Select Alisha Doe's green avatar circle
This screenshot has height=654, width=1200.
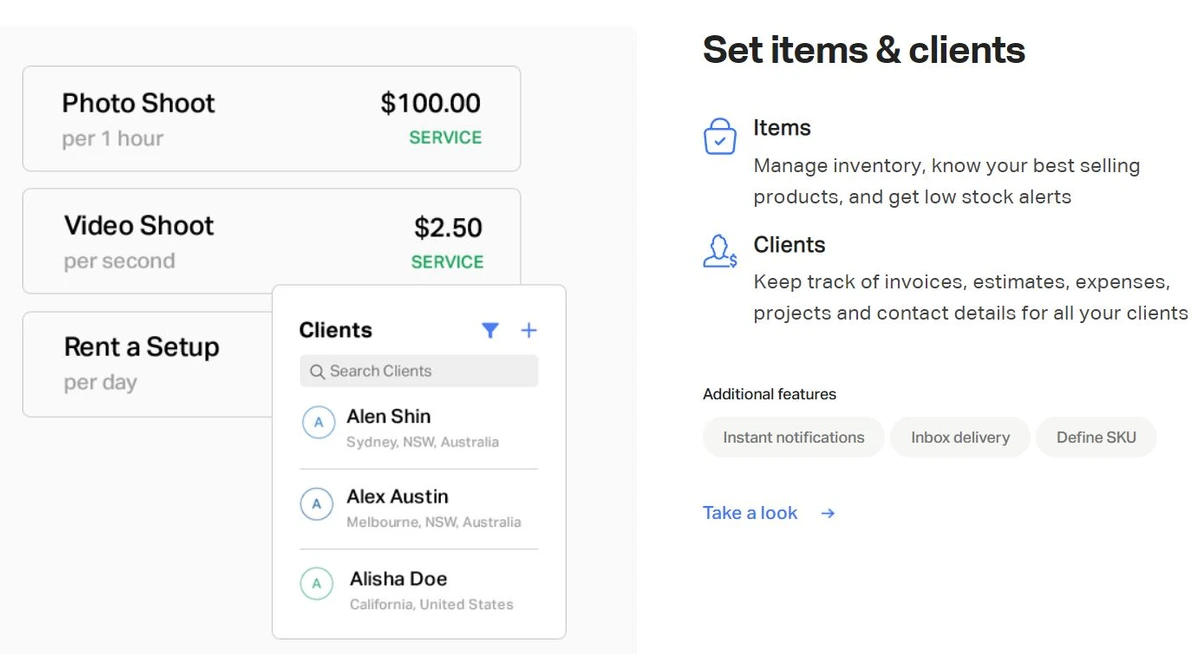317,583
